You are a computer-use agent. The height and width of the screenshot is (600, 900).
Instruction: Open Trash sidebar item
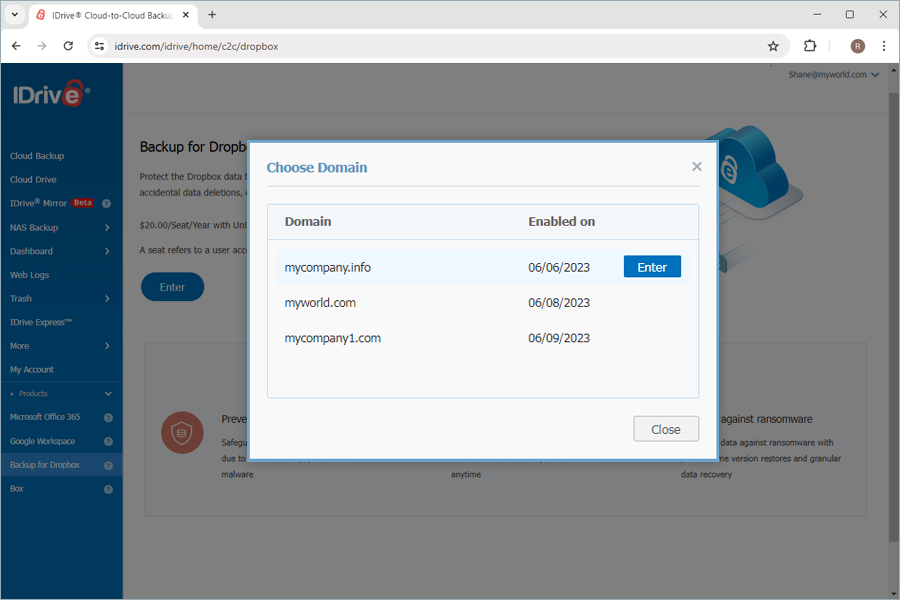(21, 299)
